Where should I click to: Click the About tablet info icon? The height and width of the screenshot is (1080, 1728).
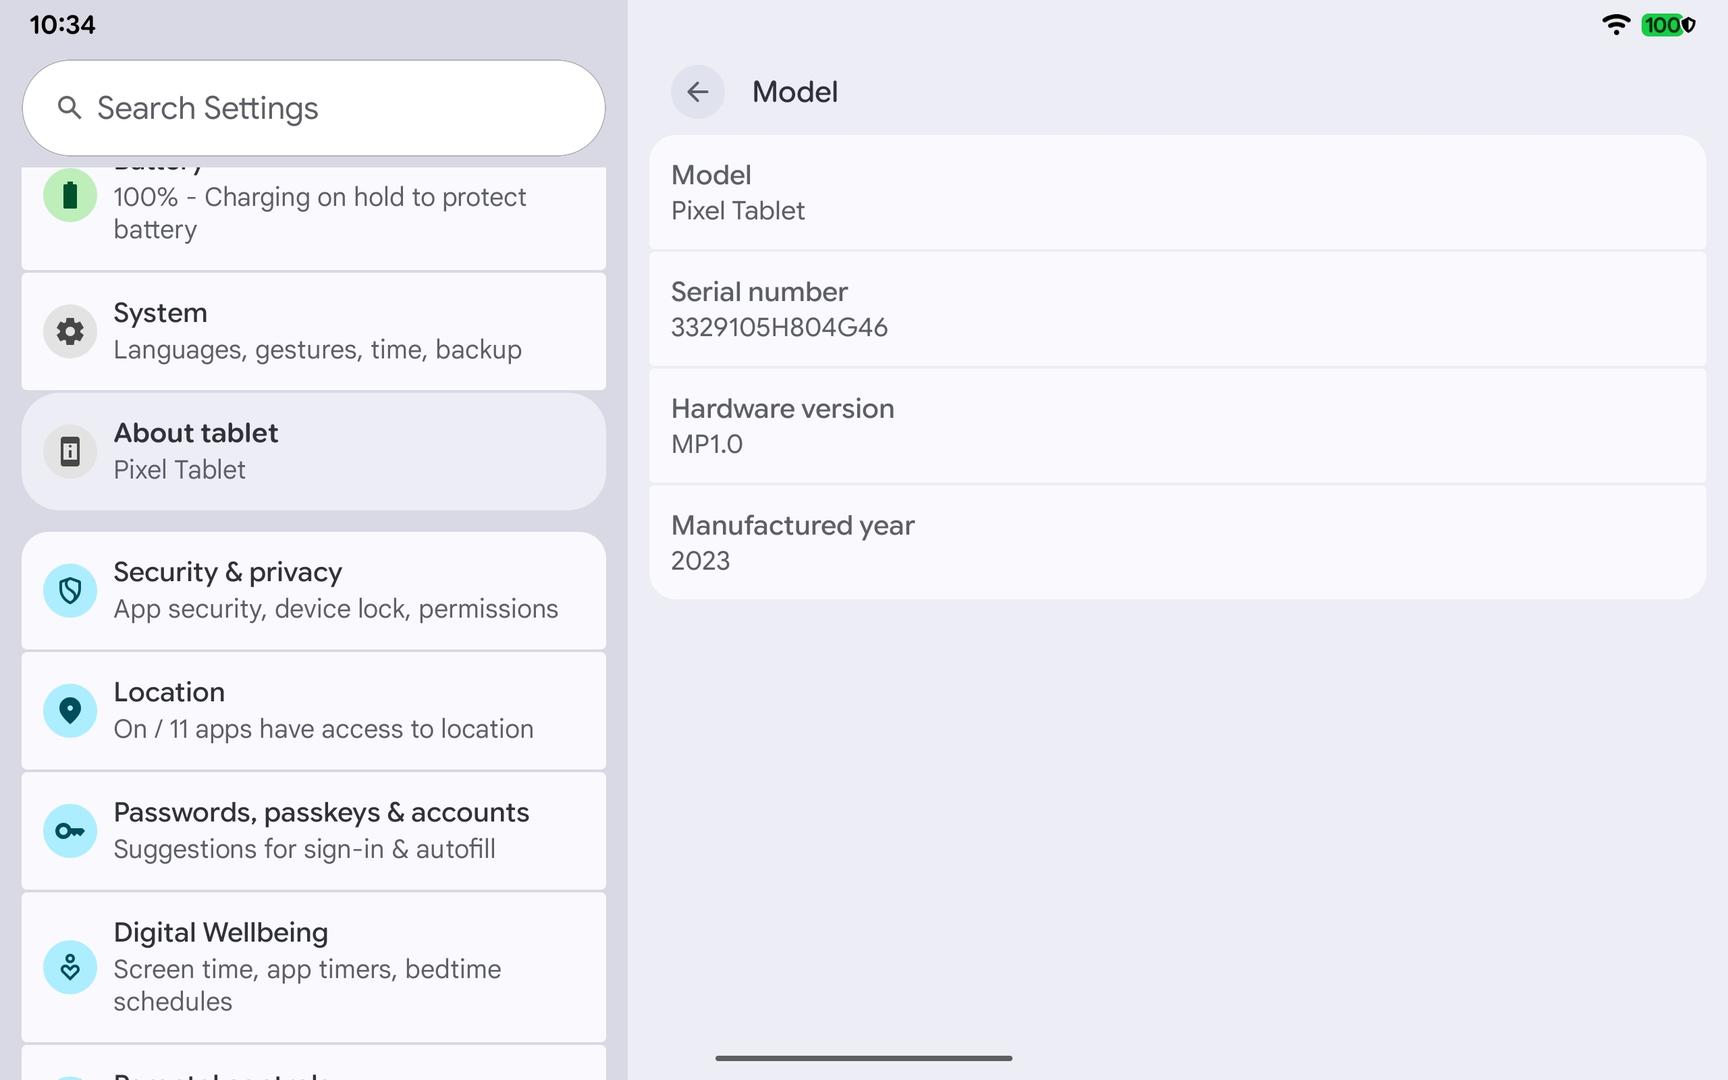click(70, 451)
